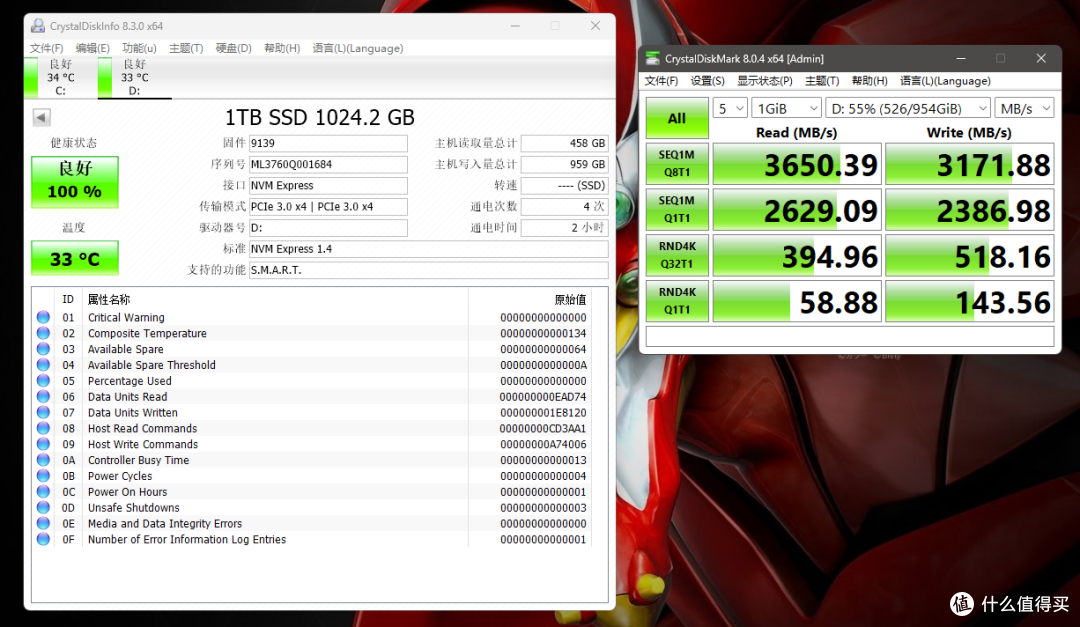1080x627 pixels.
Task: Run the SEQ1M Q8T1 benchmark
Action: point(677,163)
